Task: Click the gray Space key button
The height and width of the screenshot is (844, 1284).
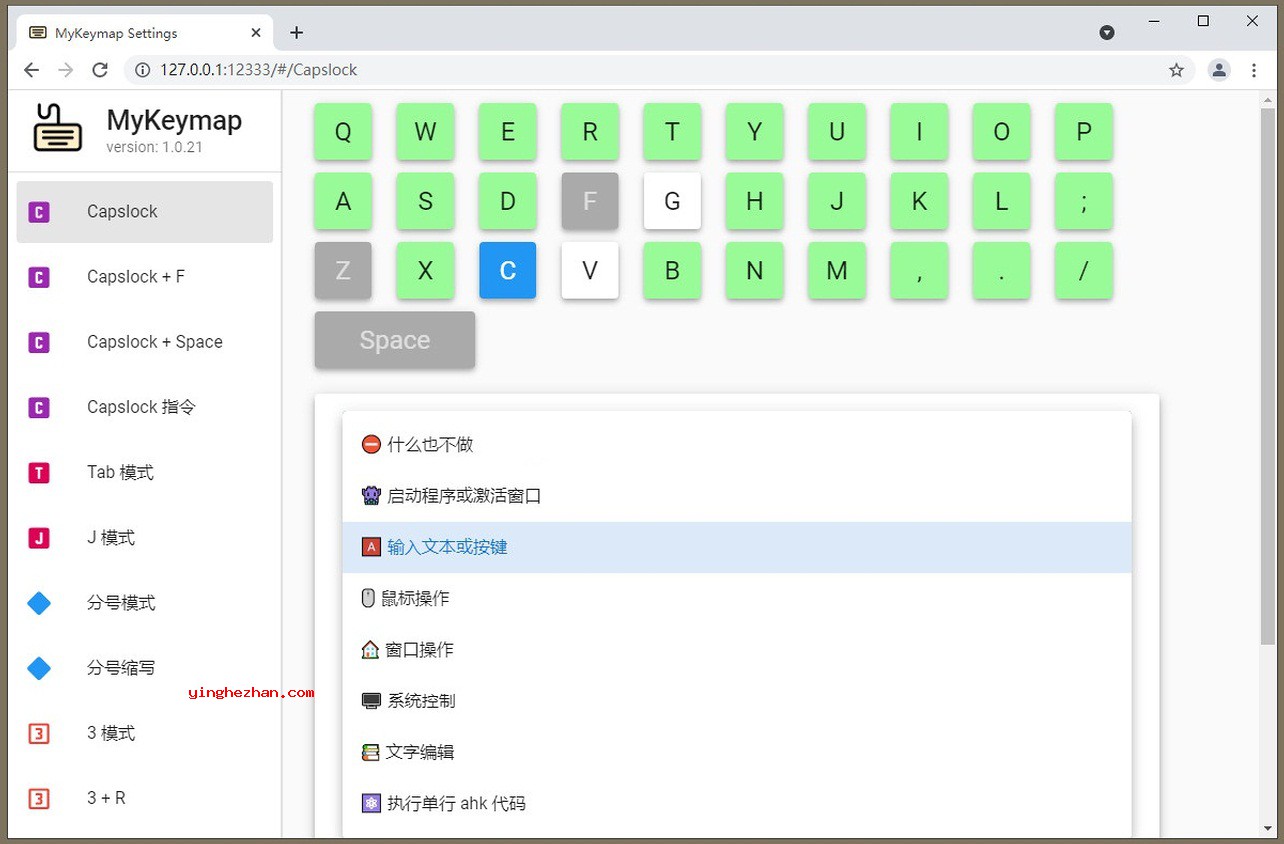Action: [395, 340]
